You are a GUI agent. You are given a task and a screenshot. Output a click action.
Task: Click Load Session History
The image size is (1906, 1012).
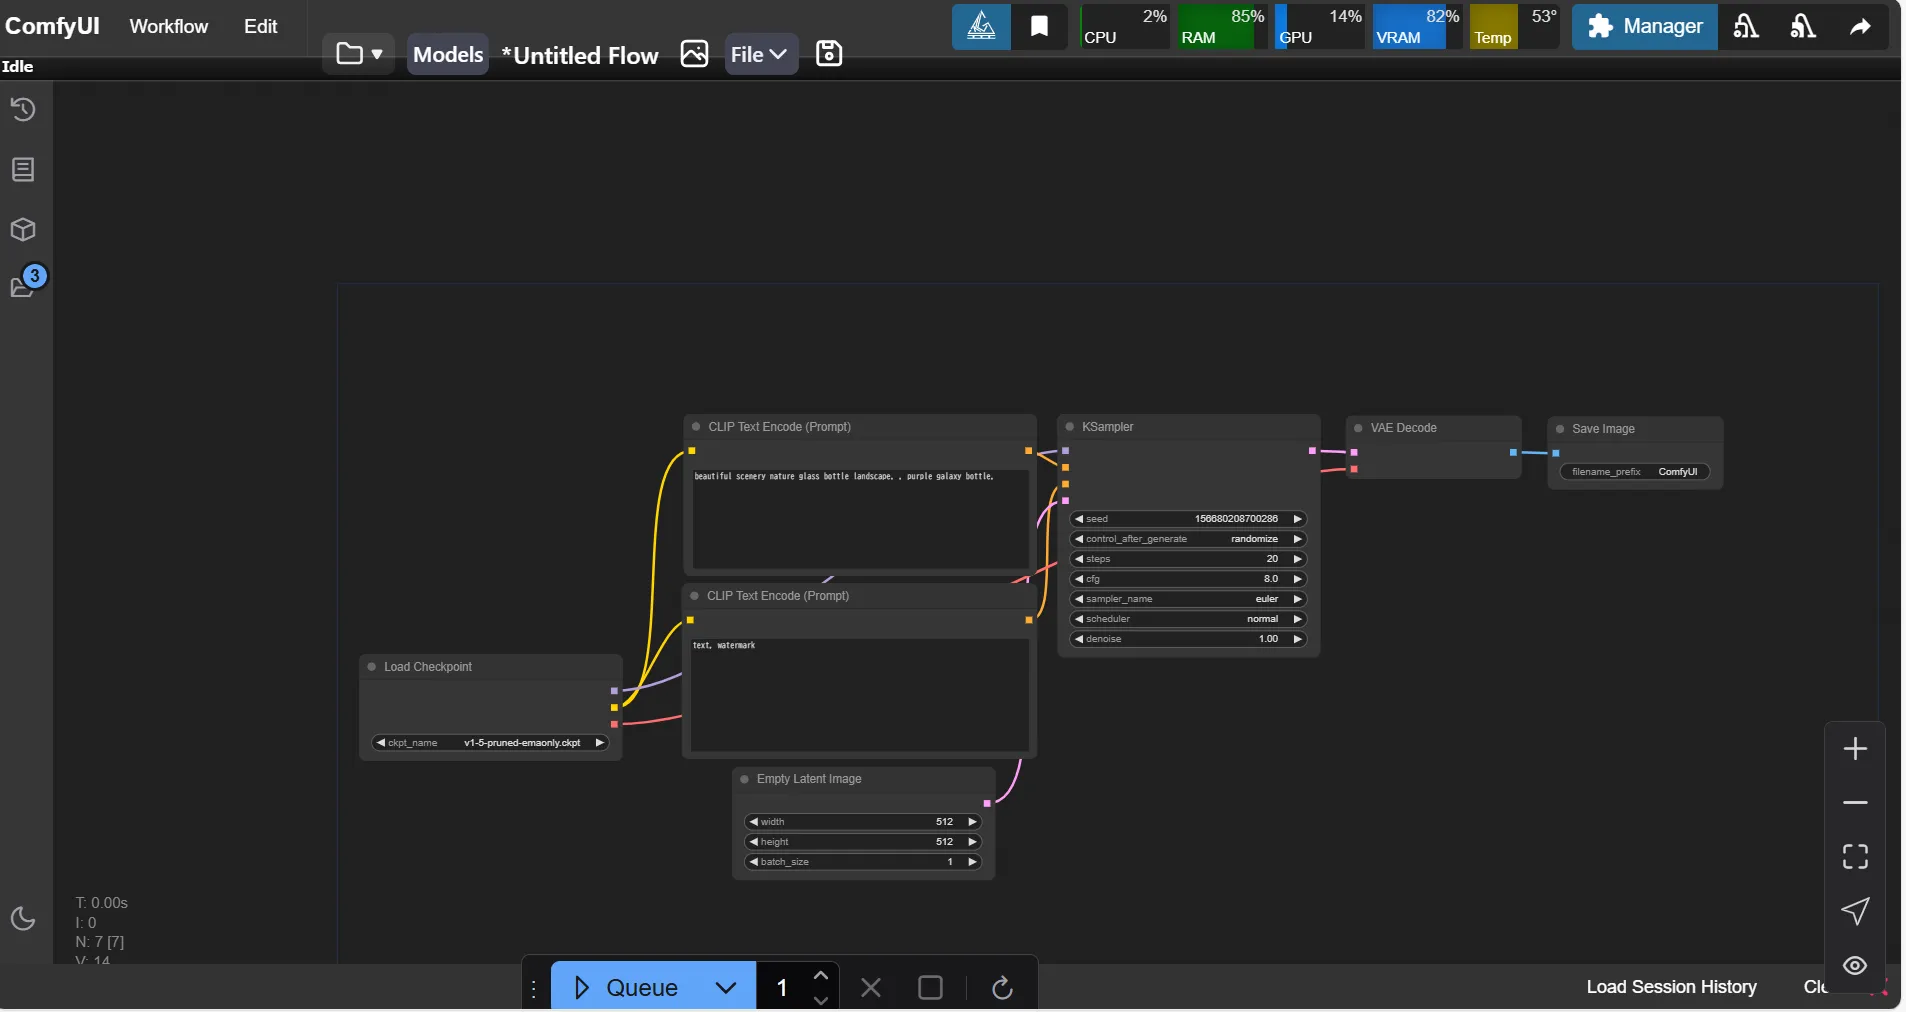click(x=1671, y=987)
